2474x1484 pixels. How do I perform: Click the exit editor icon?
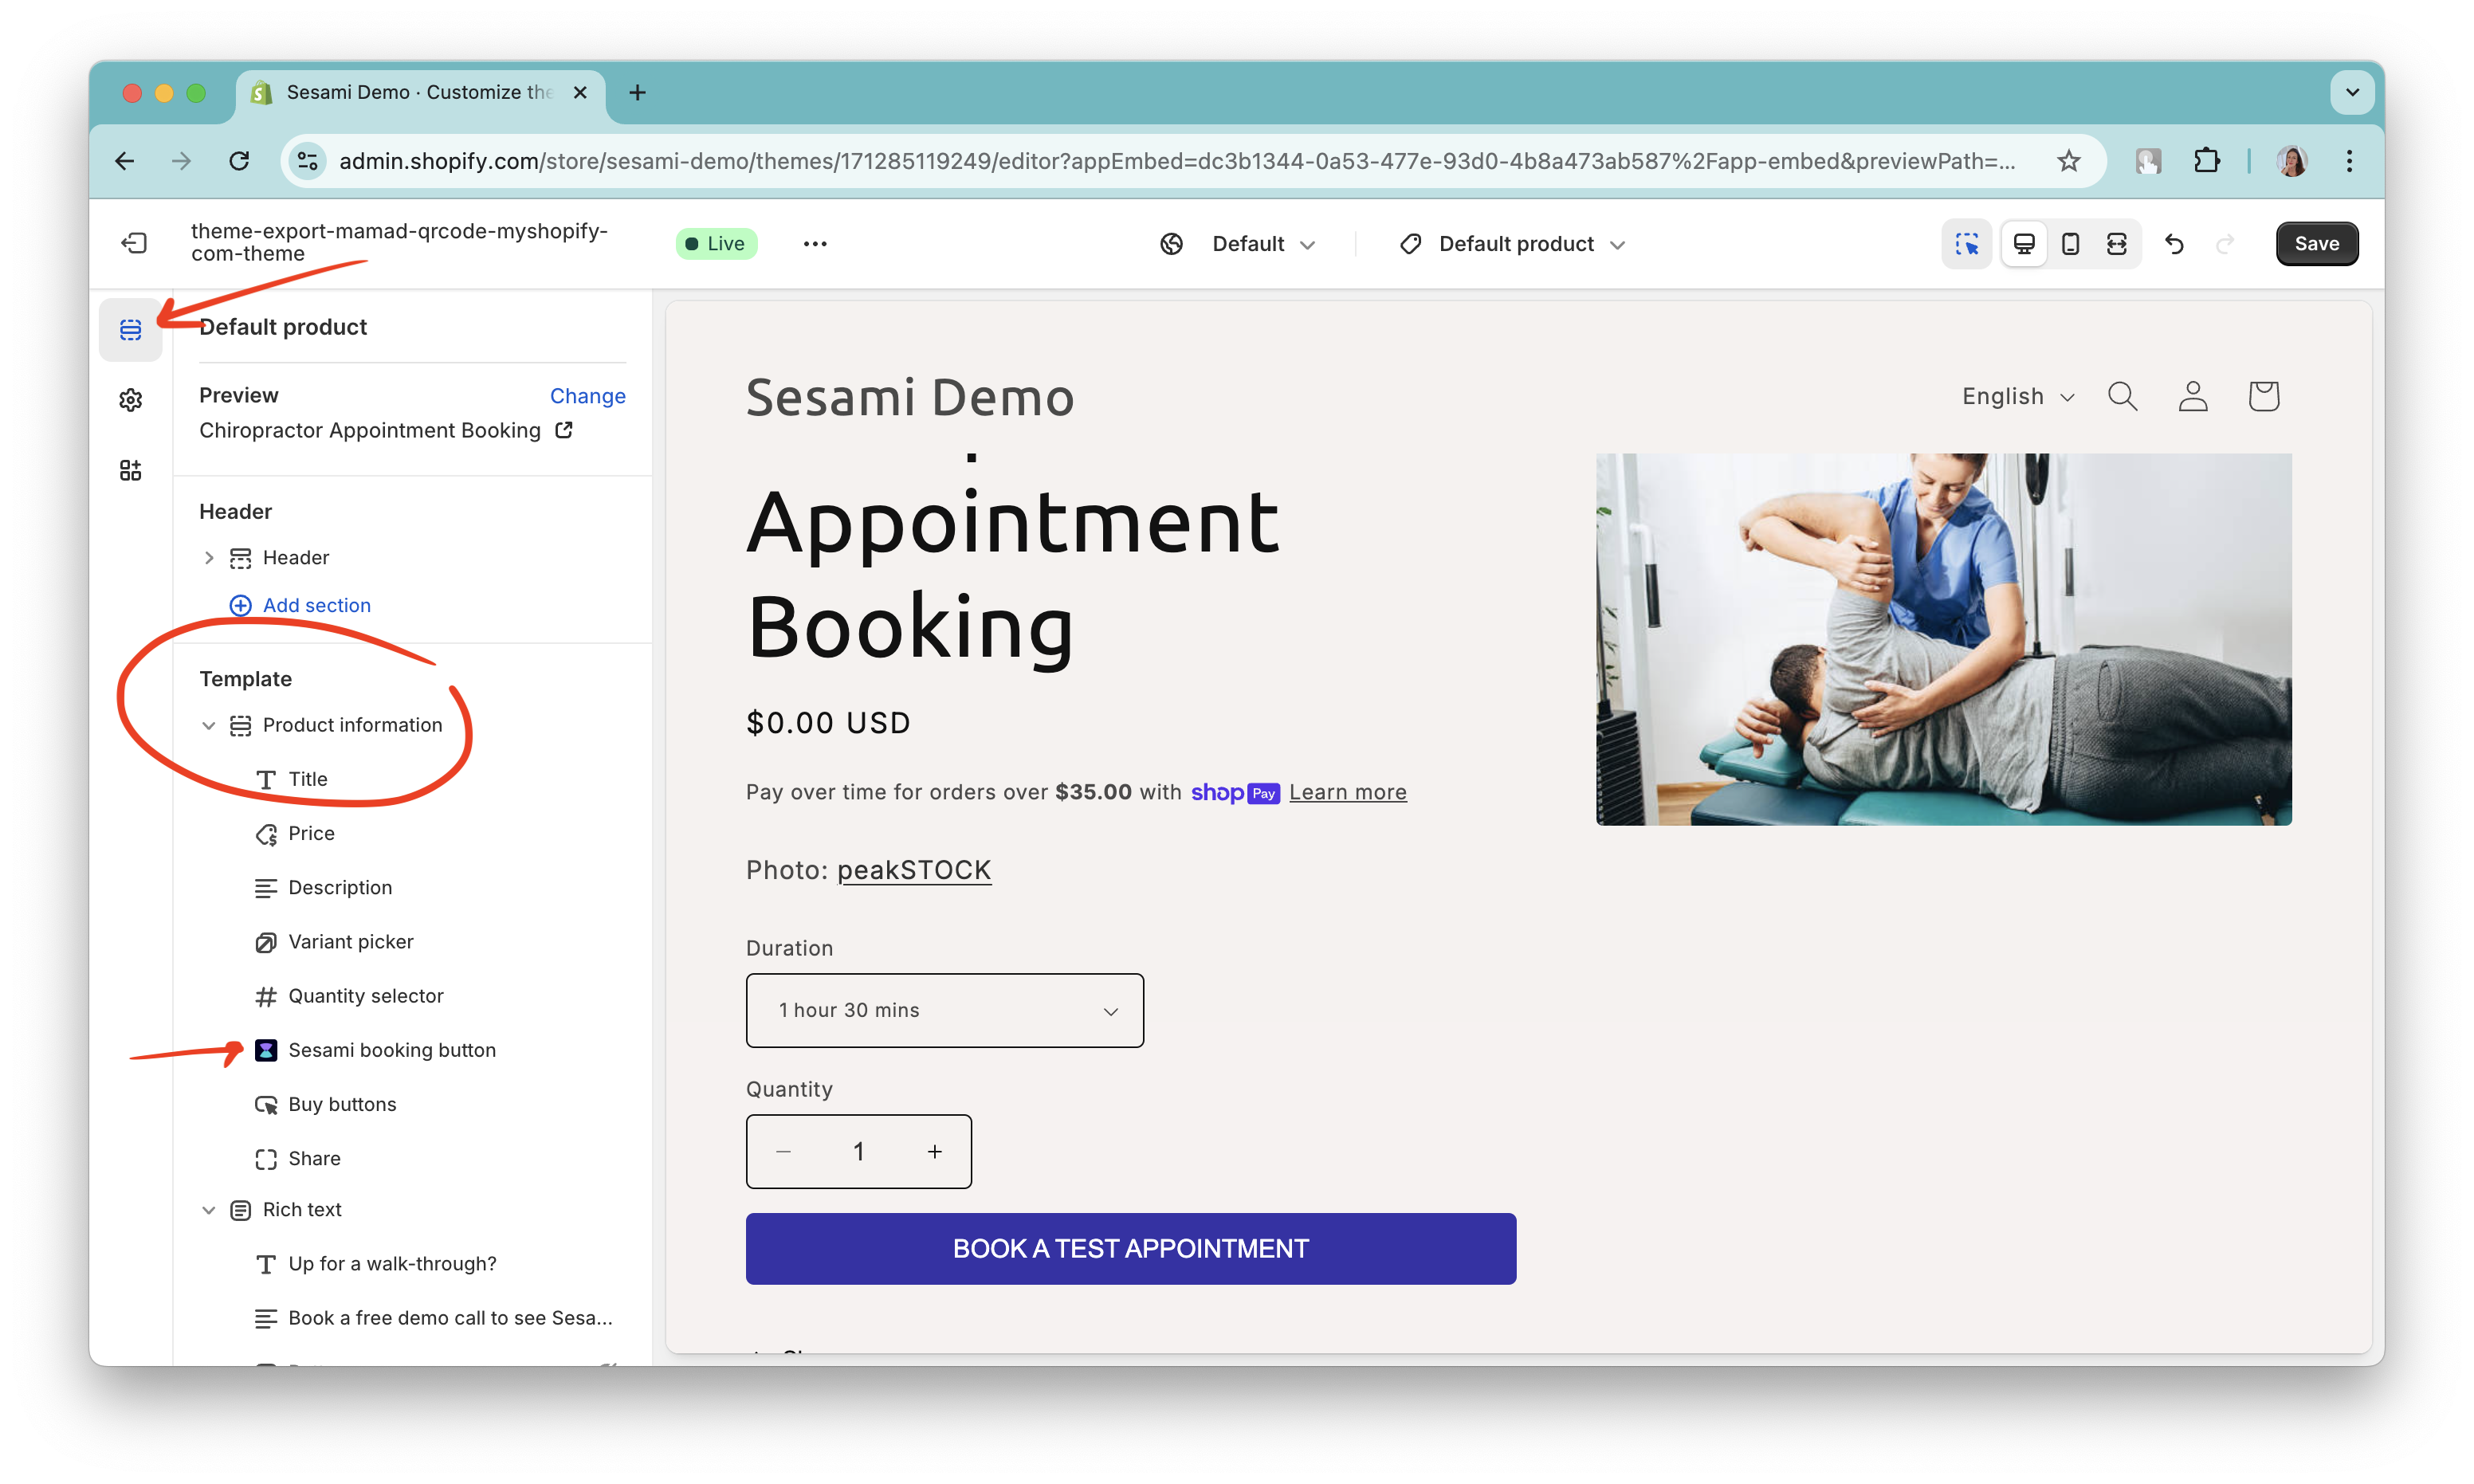tap(134, 243)
